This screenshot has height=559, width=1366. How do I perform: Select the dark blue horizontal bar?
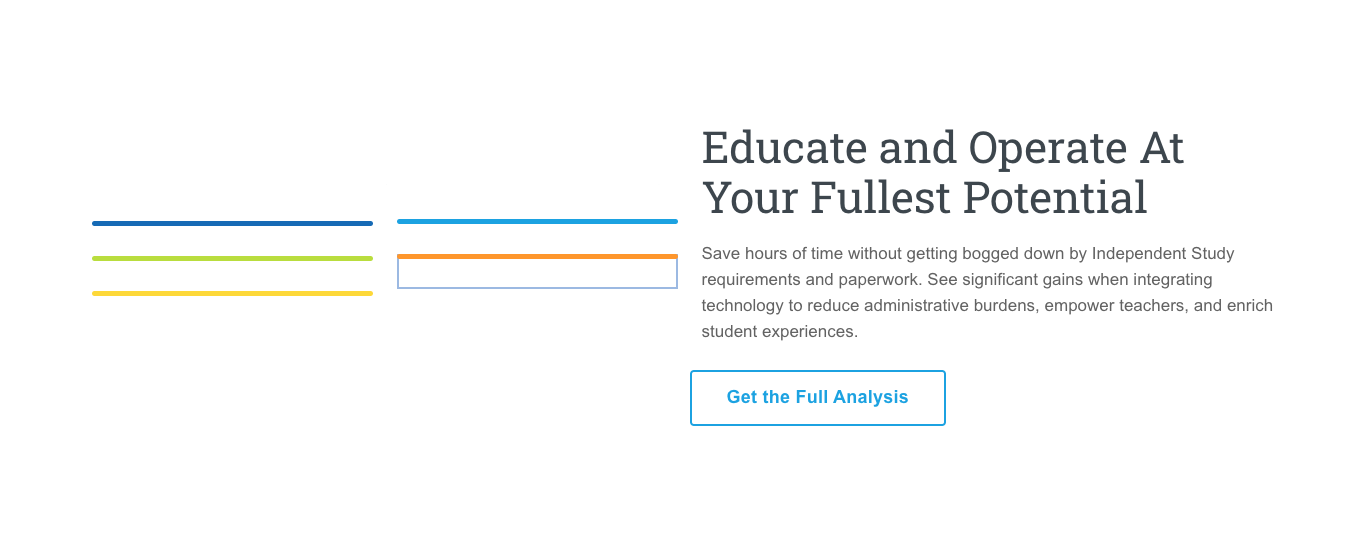pos(232,223)
